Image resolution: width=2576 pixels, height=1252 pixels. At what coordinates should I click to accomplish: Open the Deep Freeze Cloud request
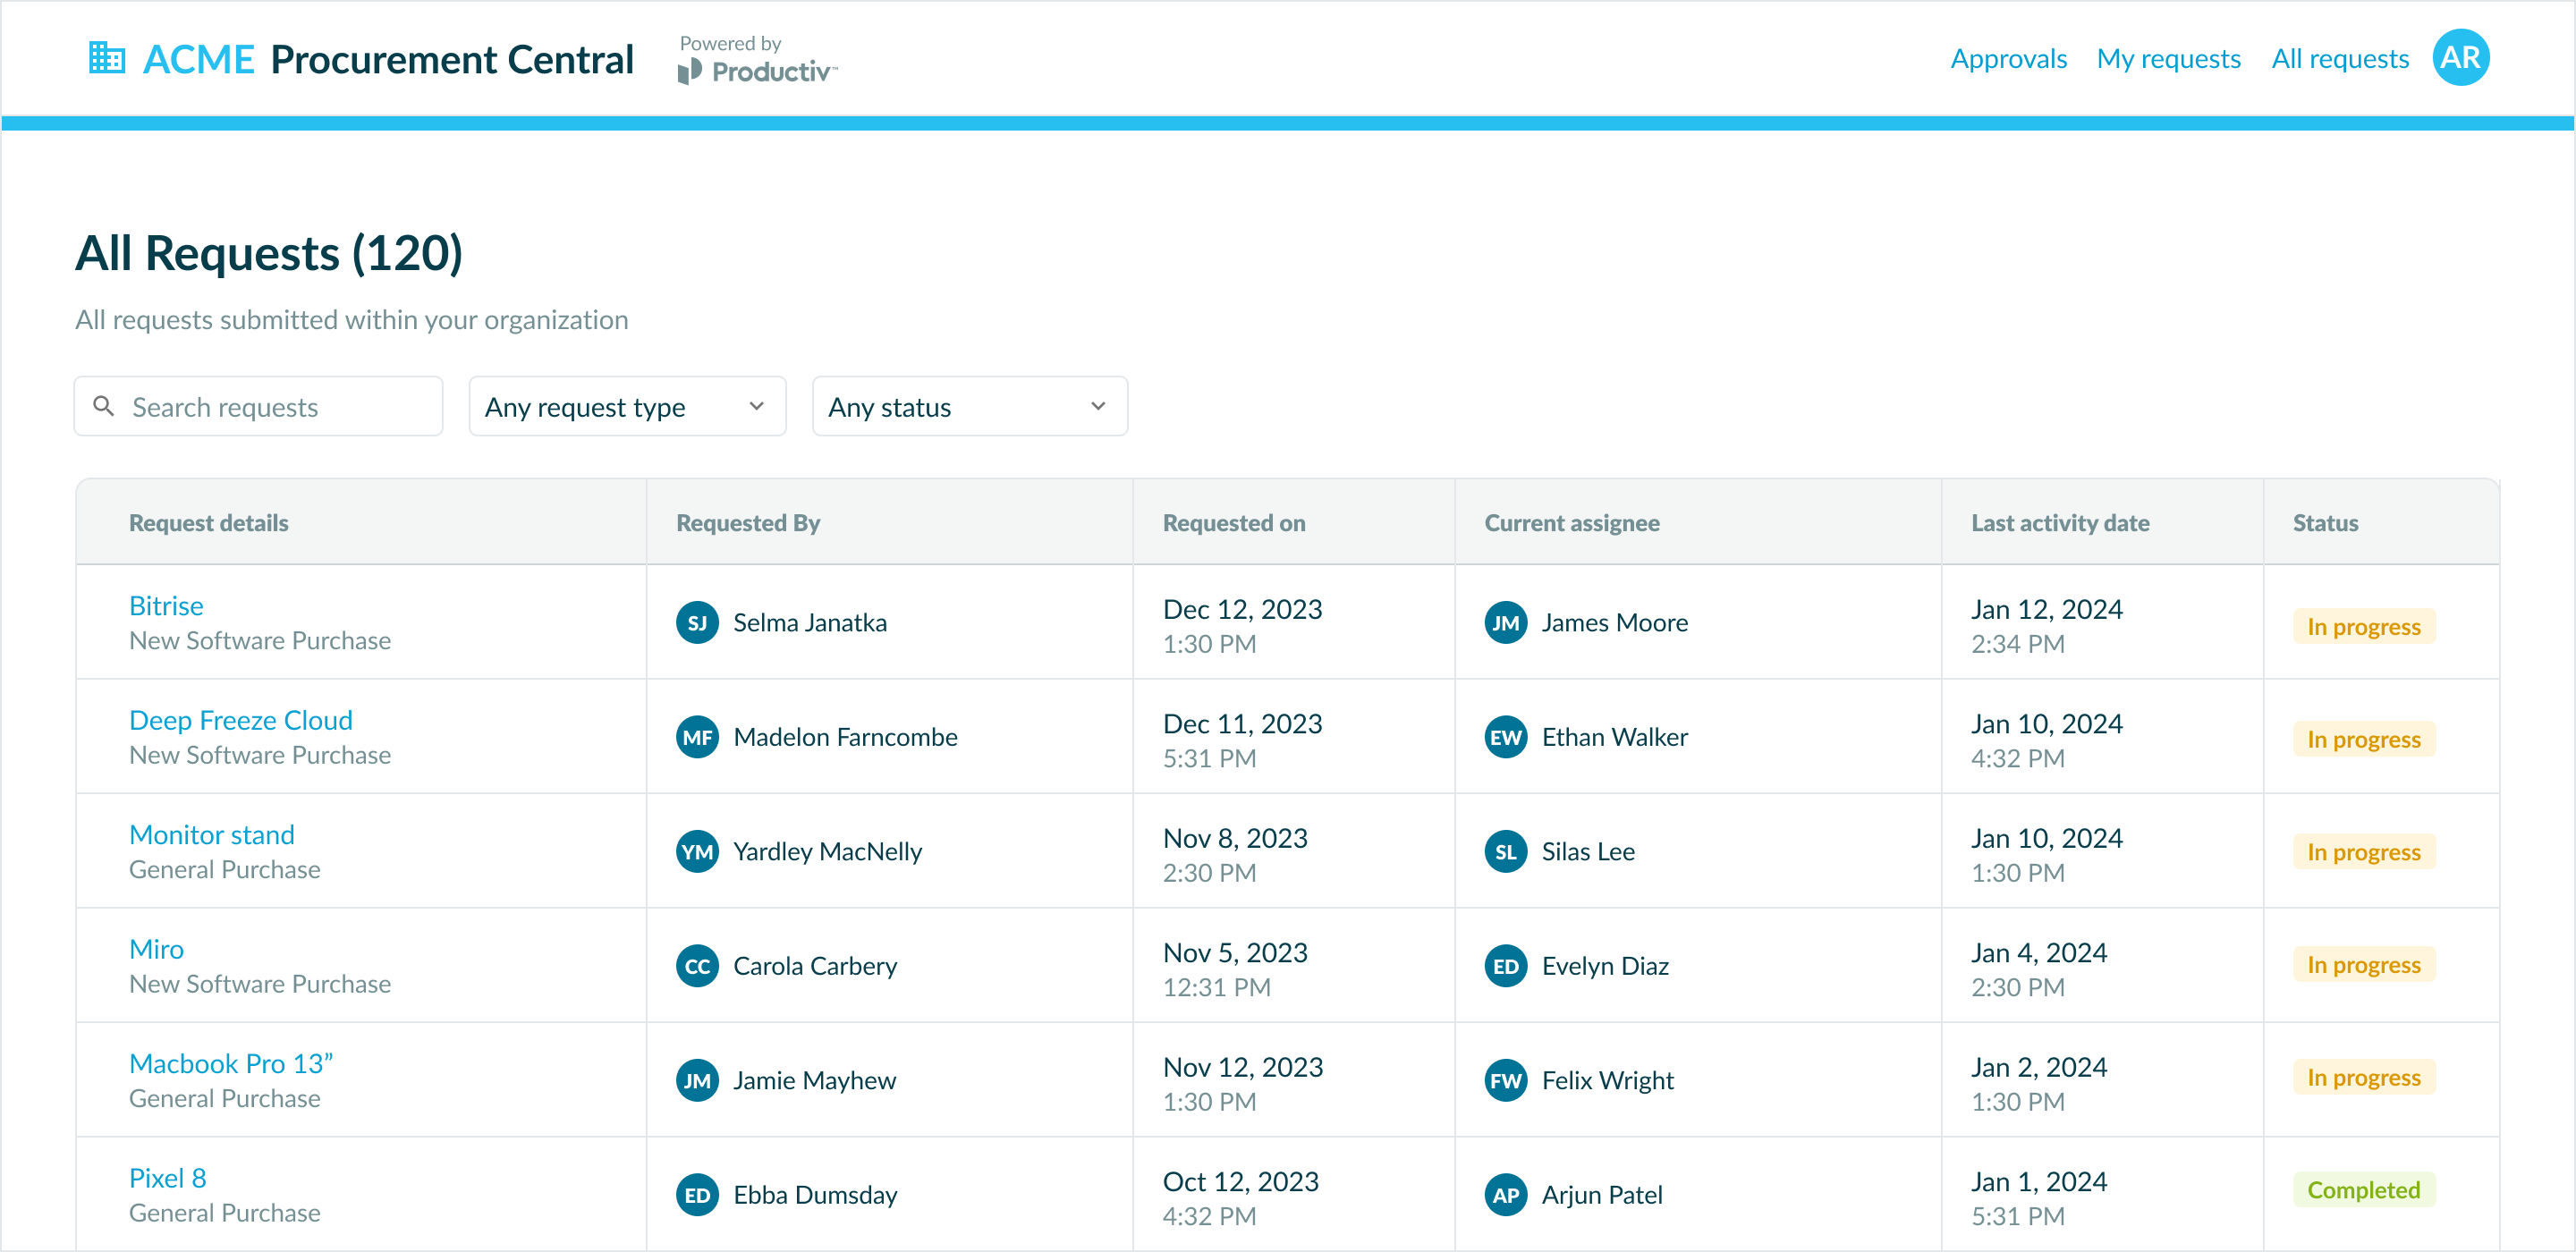241,720
